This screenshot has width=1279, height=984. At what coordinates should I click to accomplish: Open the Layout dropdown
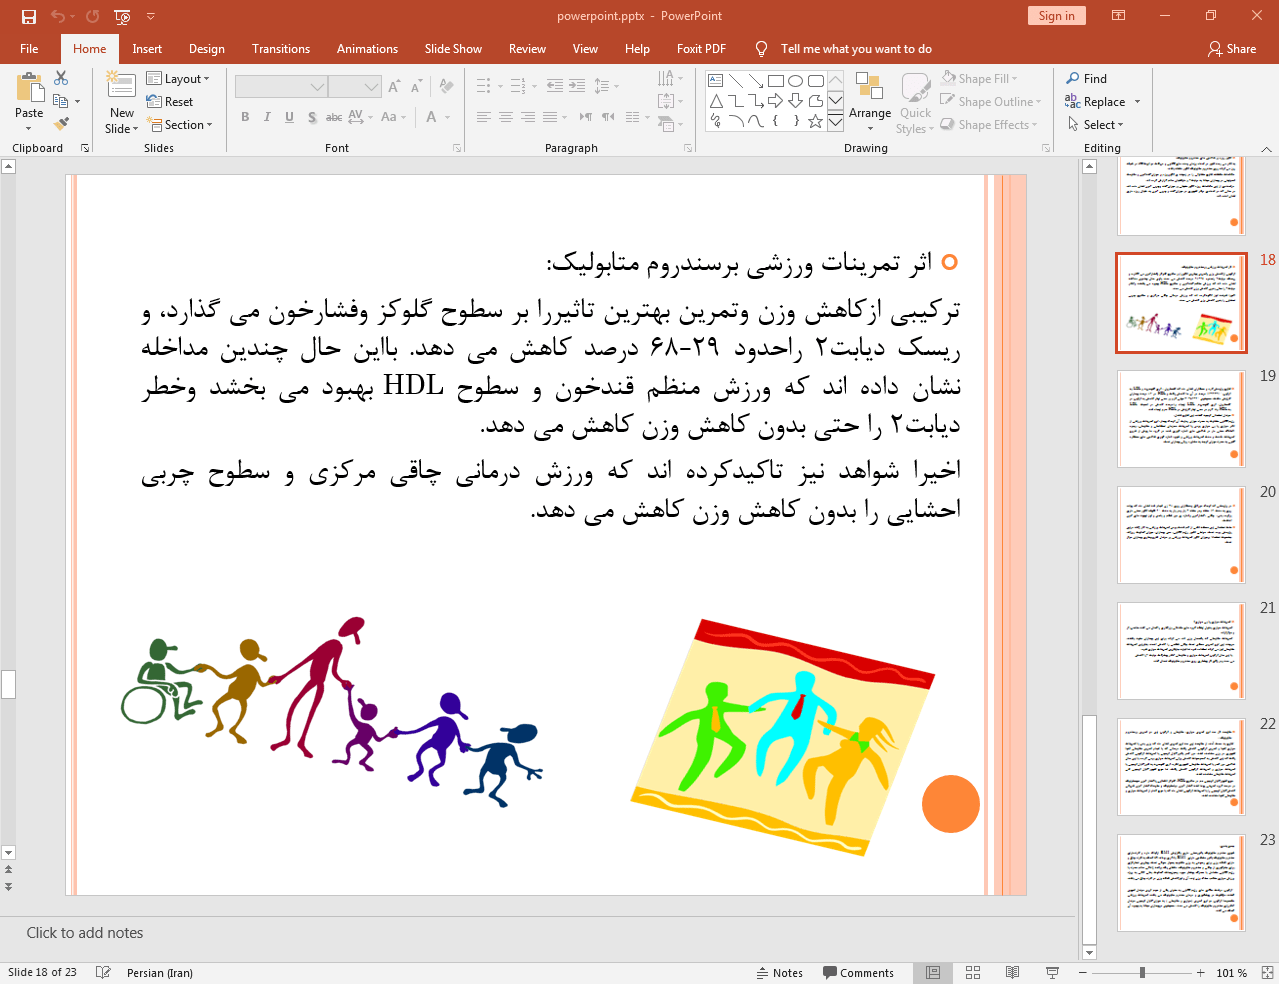click(178, 79)
